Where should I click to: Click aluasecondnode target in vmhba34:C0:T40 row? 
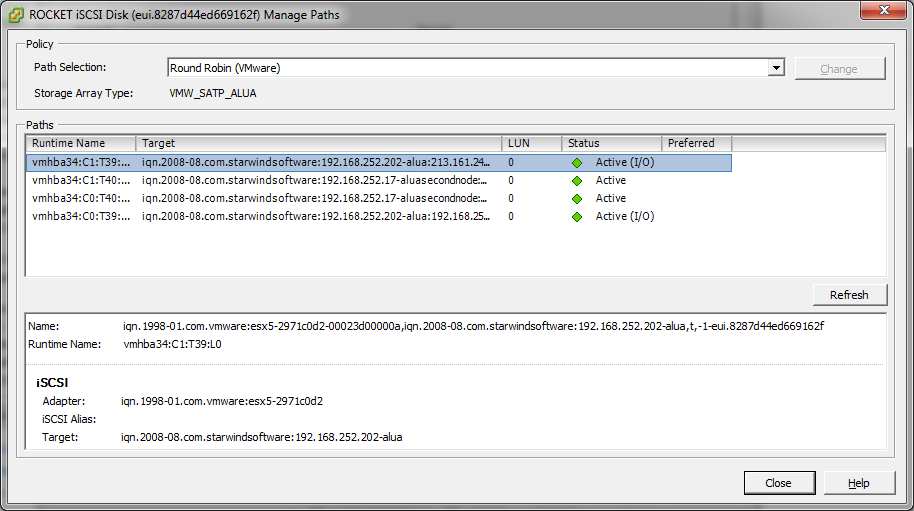coord(314,199)
